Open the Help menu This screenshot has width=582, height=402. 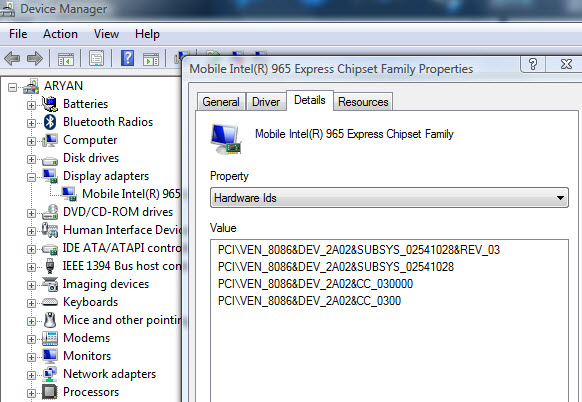coord(147,34)
